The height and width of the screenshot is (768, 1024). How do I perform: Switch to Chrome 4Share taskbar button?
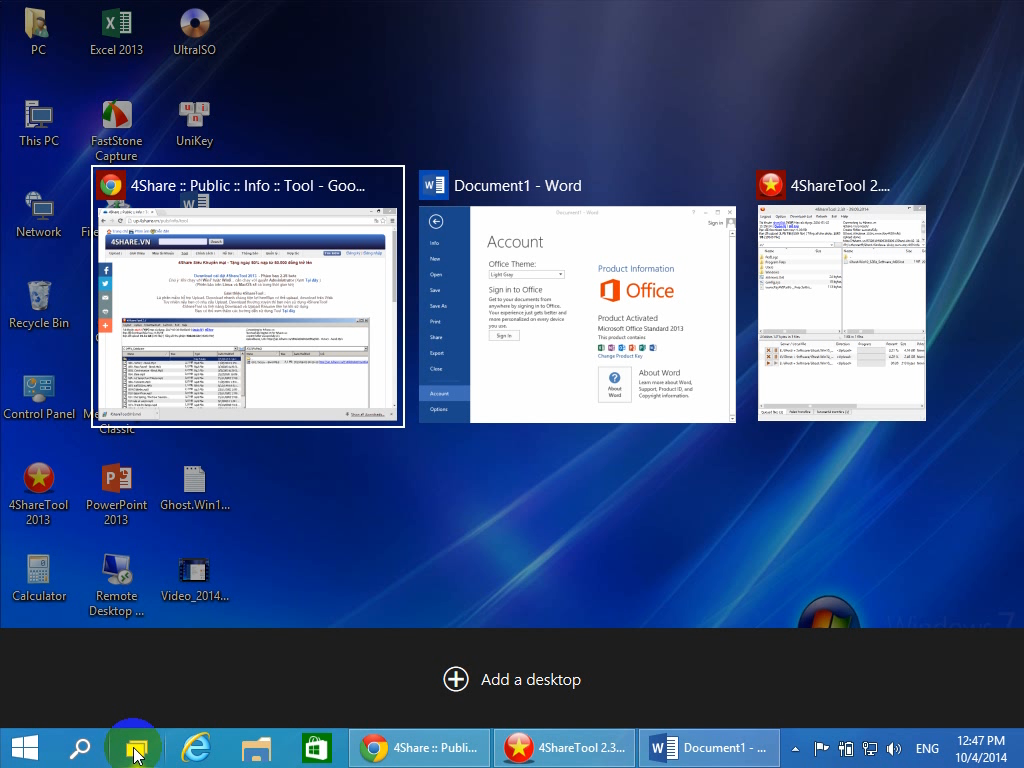click(x=419, y=748)
